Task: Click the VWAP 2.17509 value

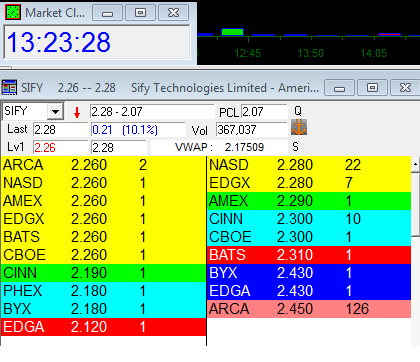Action: tap(244, 147)
